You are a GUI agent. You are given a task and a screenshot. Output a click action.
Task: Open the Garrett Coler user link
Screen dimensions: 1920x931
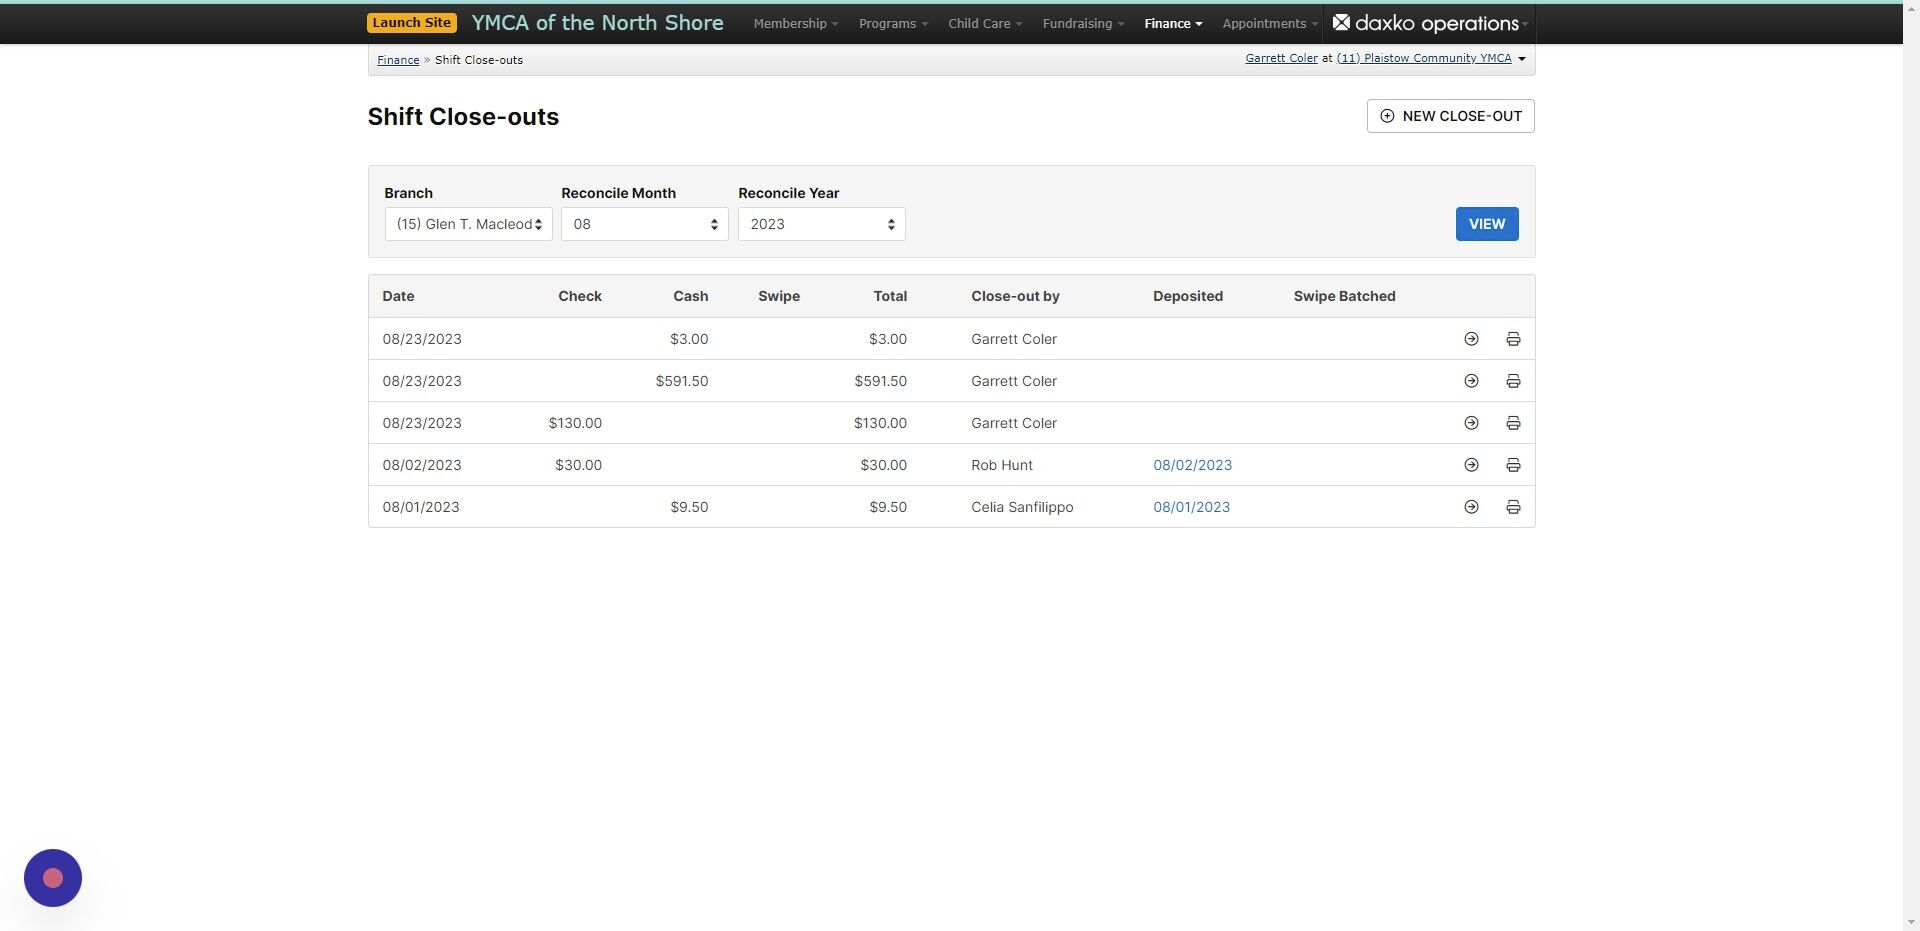tap(1281, 58)
